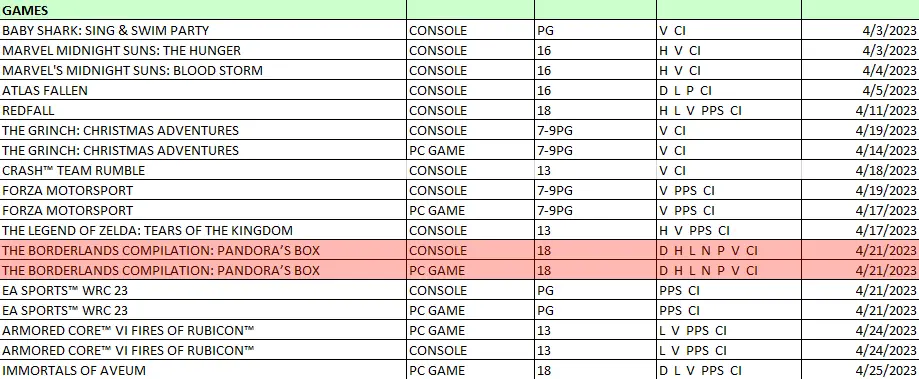Select the CRASH™ TEAM RUMBLE cell
919x379 pixels.
click(x=203, y=170)
